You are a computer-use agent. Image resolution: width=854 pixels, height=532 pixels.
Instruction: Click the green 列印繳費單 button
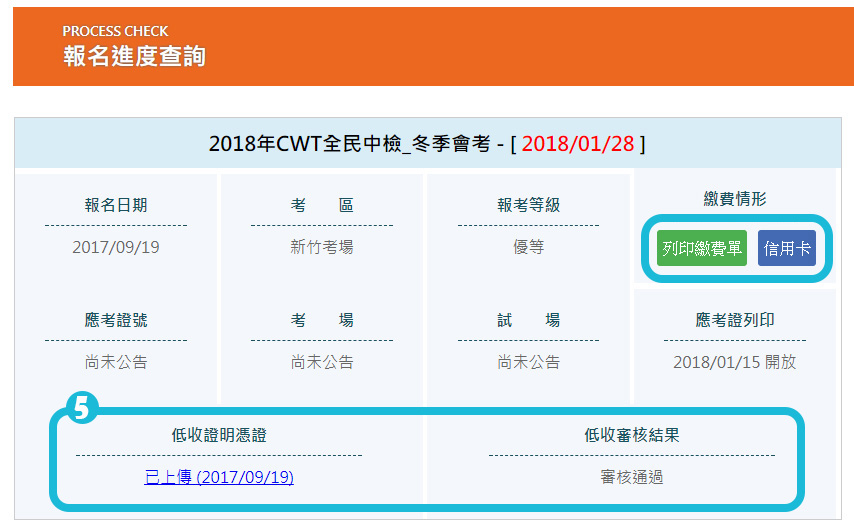pyautogui.click(x=701, y=249)
